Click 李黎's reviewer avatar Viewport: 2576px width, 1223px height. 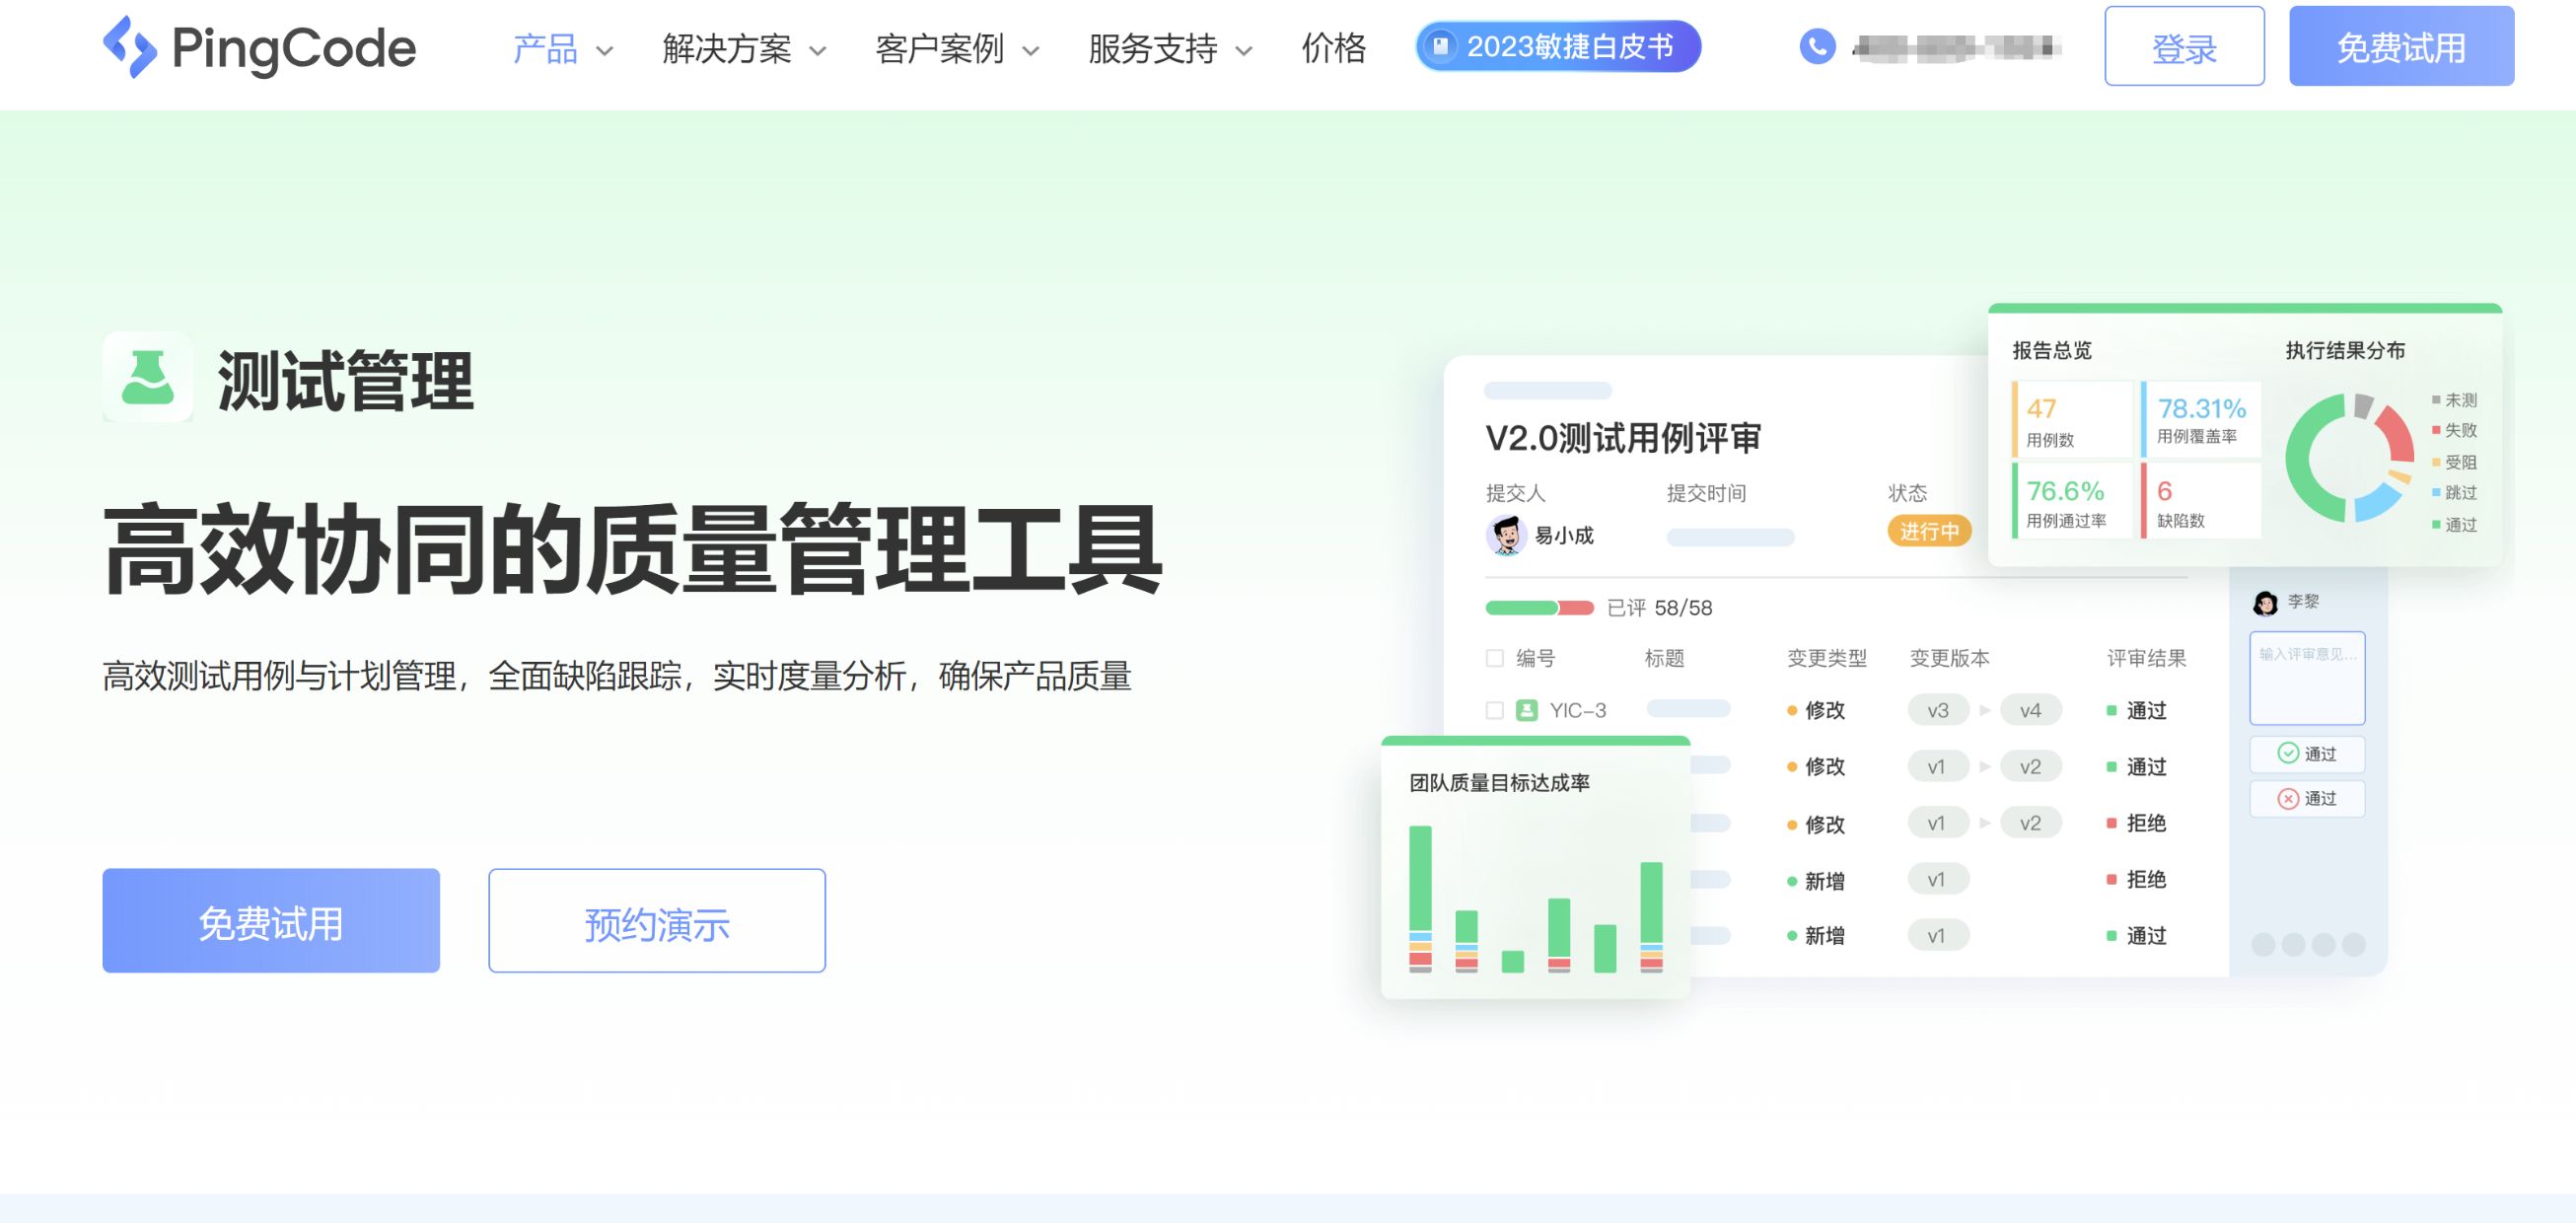(x=2265, y=602)
